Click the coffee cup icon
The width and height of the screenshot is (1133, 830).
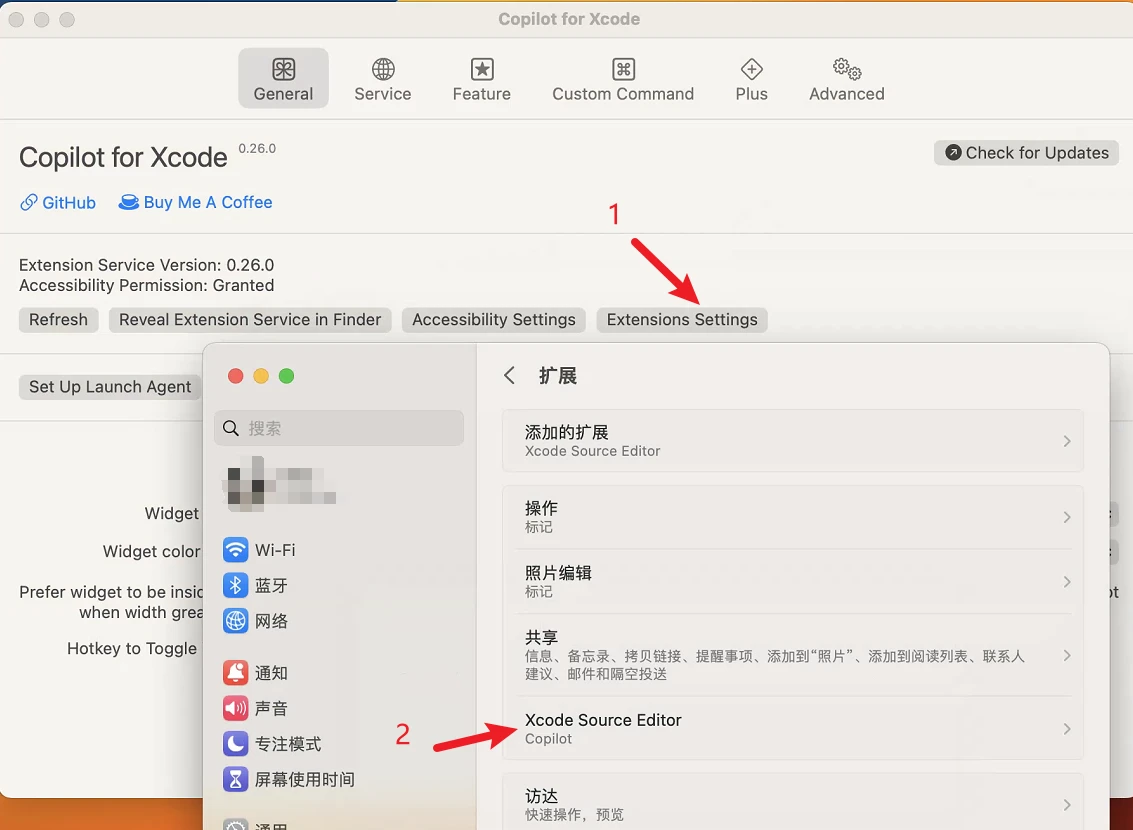(129, 202)
